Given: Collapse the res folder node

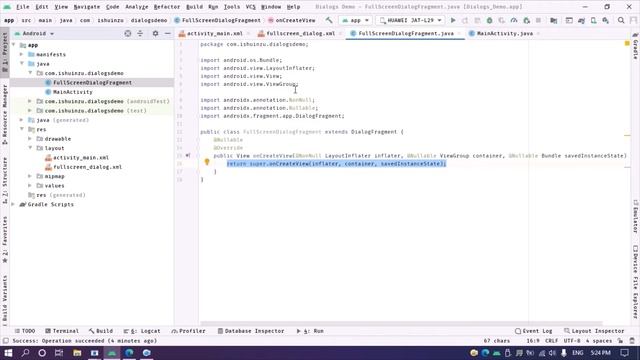Looking at the screenshot, I should [22, 129].
